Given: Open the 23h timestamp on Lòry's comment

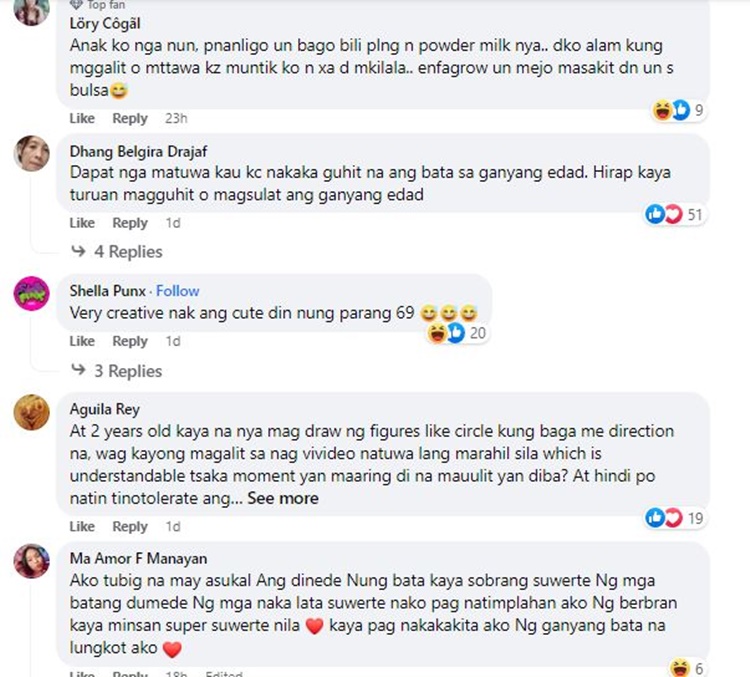Looking at the screenshot, I should (x=176, y=118).
